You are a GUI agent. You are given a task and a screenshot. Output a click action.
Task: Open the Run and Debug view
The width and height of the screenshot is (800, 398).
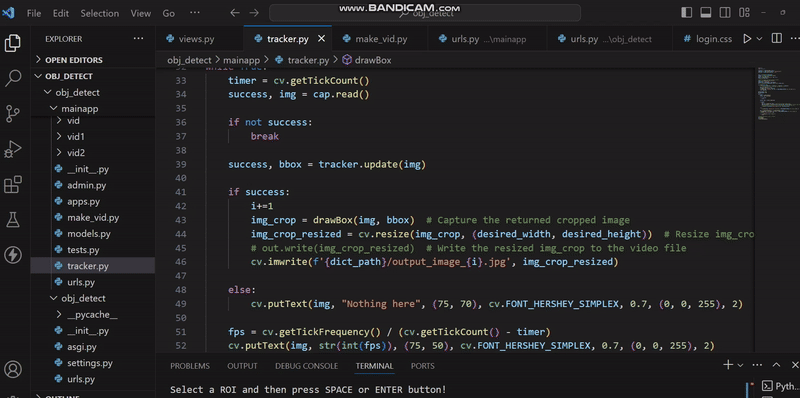point(12,149)
